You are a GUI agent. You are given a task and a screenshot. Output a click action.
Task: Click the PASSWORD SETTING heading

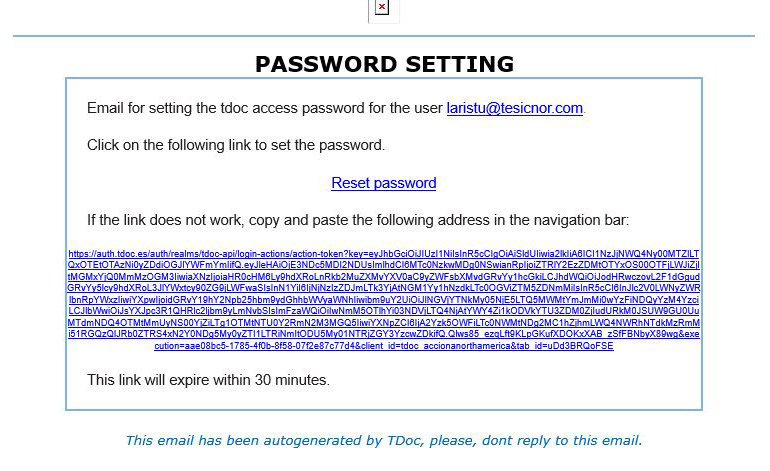click(384, 65)
